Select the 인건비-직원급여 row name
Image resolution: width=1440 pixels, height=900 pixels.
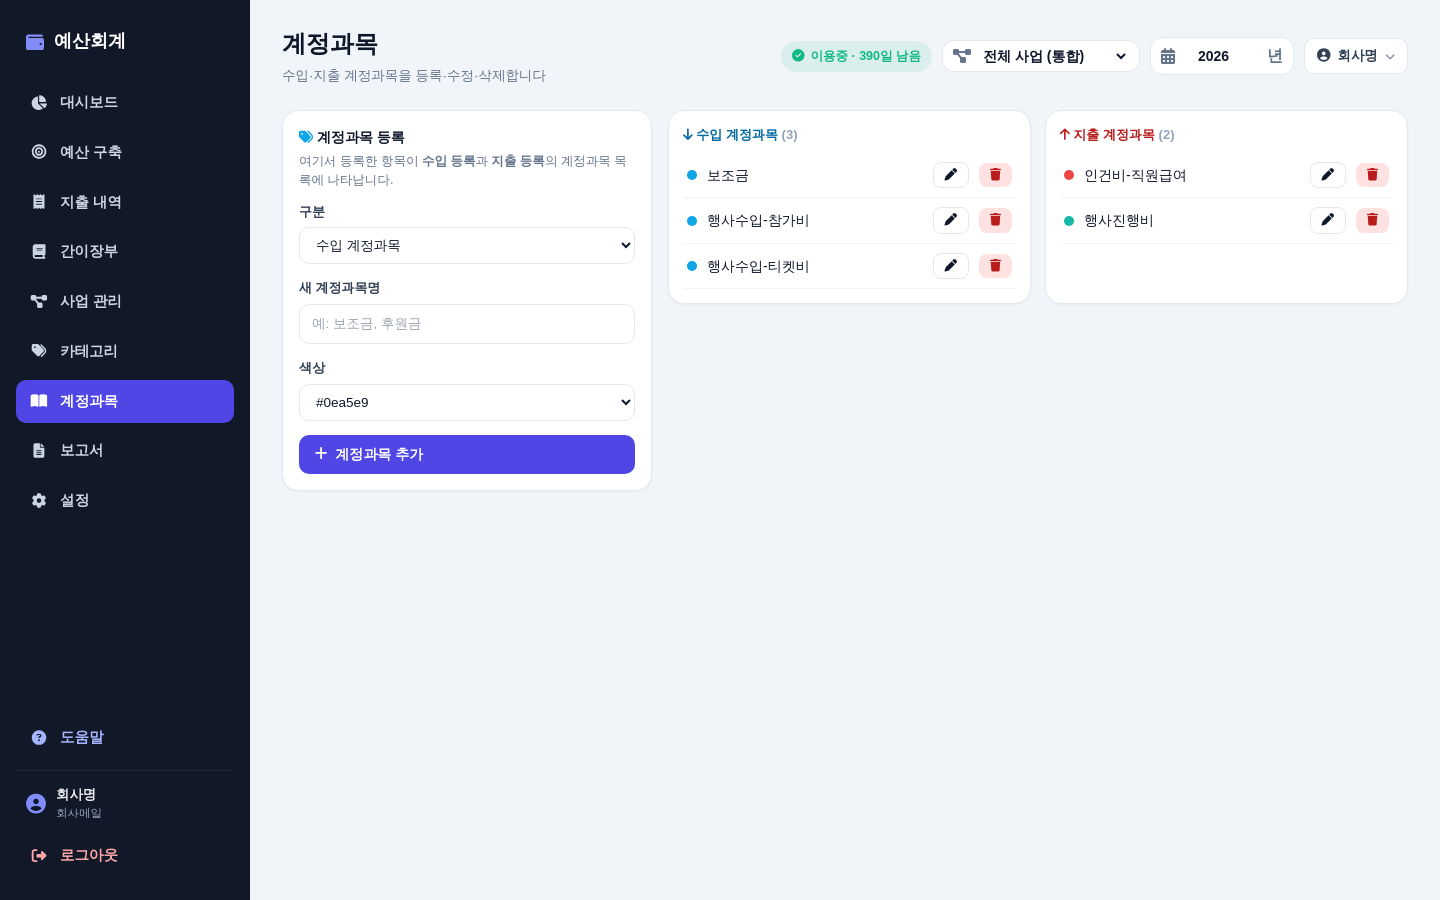click(1135, 175)
